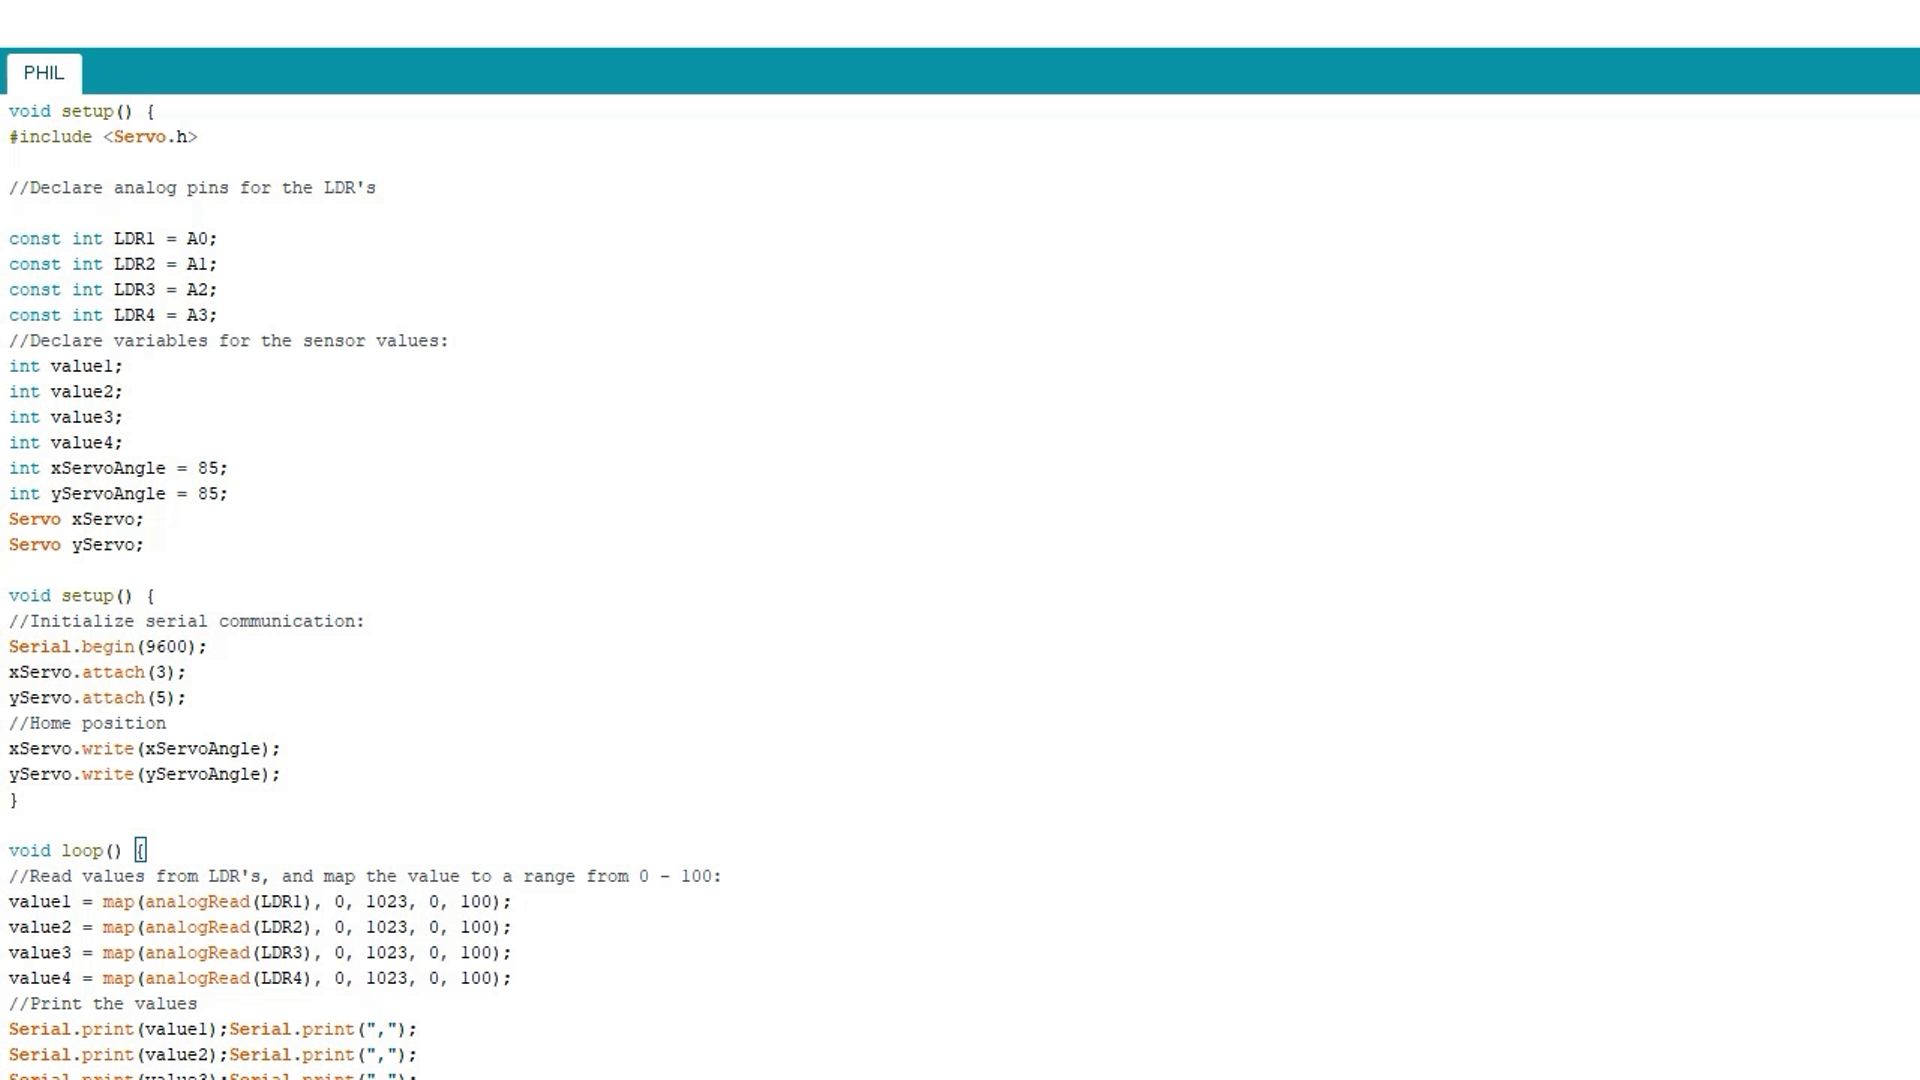Screen dimensions: 1920x1080
Task: Click the Print the values comment
Action: 103,1004
